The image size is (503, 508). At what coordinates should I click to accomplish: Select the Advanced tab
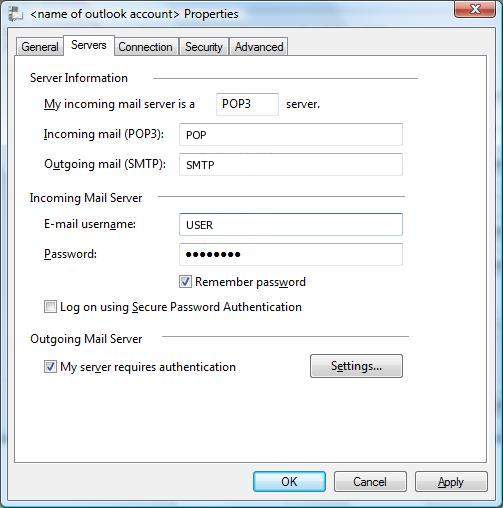click(259, 47)
